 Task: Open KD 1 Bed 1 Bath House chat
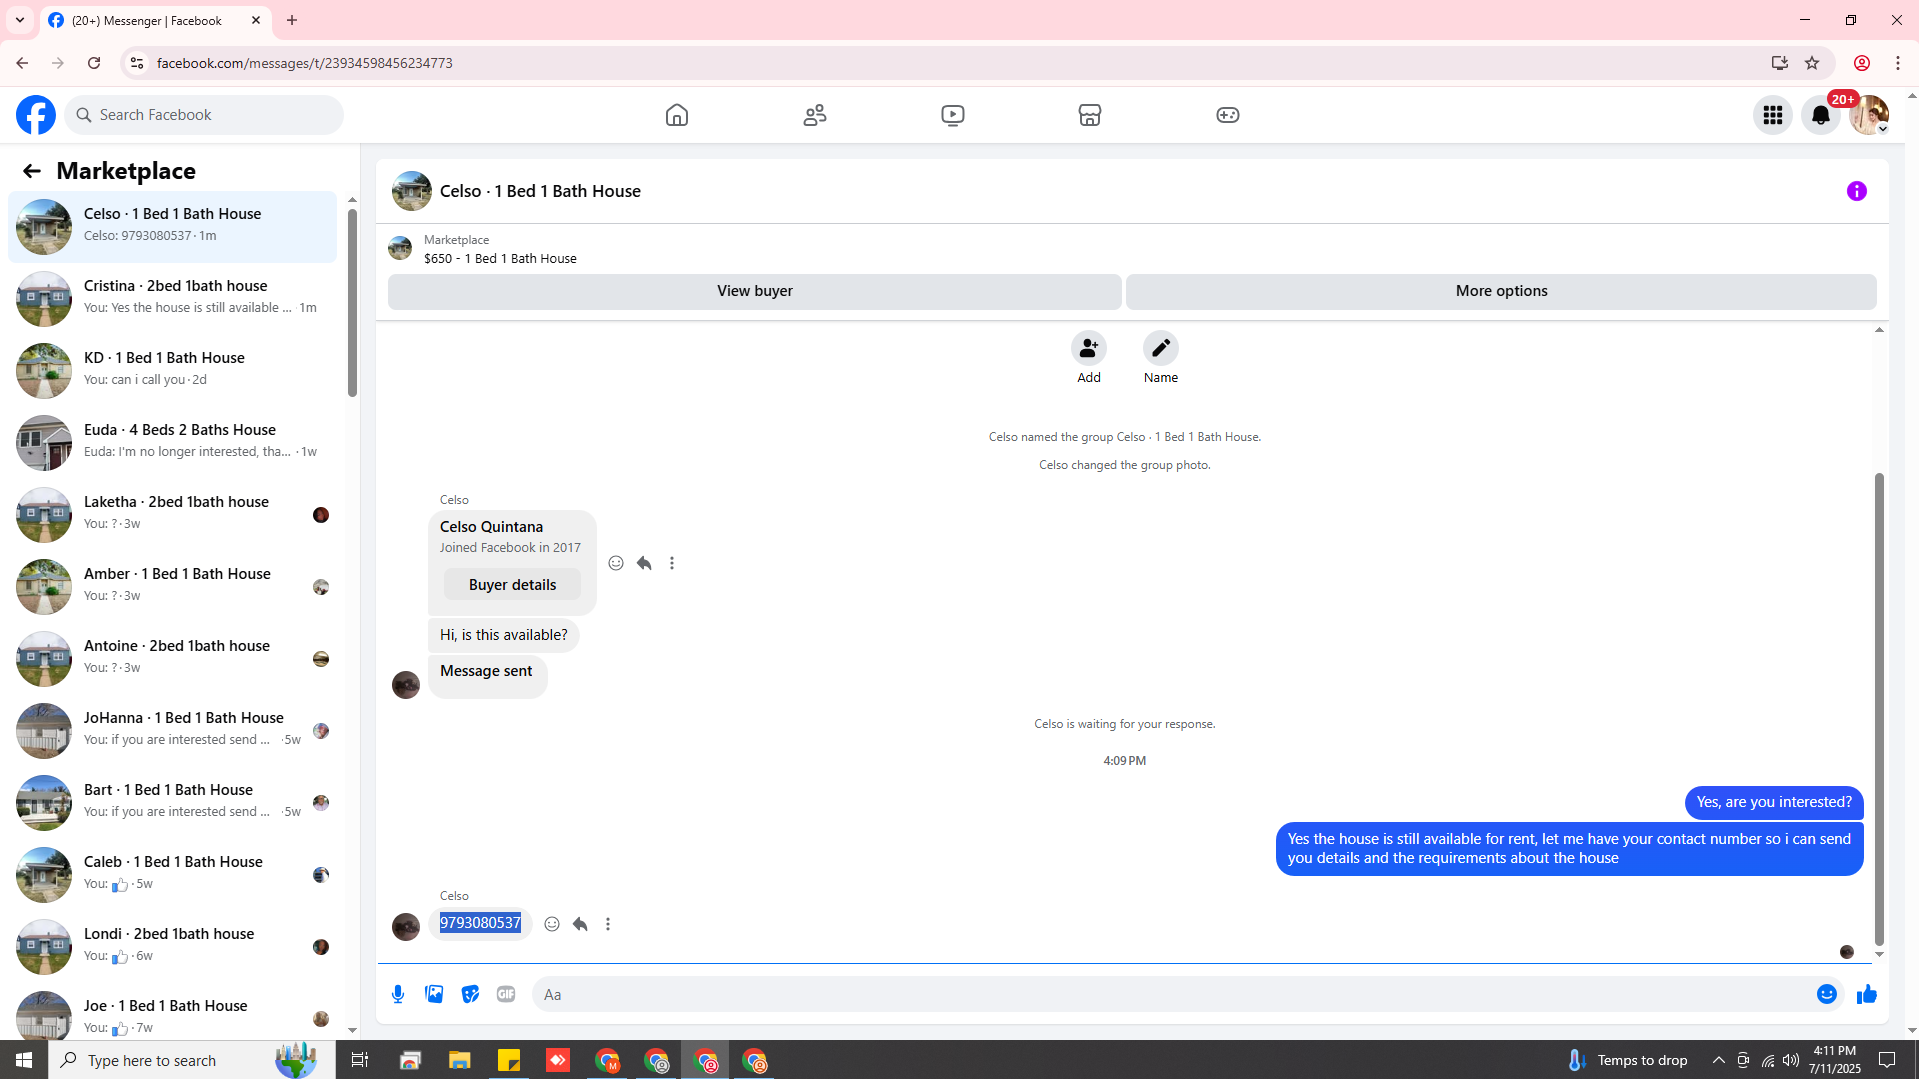point(172,370)
